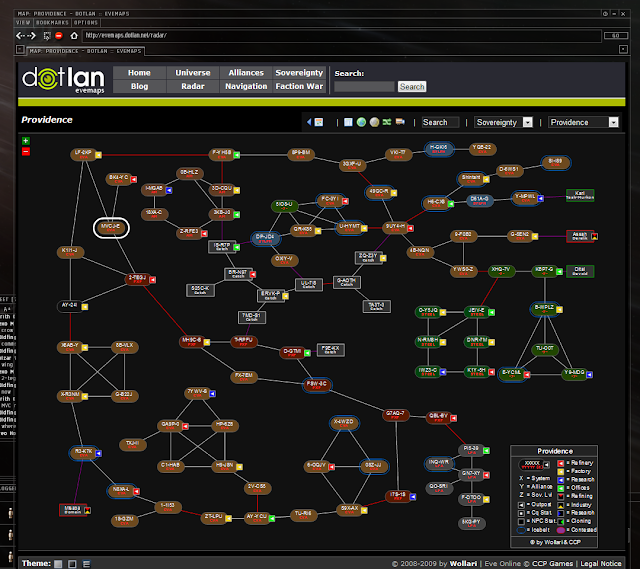
Task: Click the dotted-box reload icon beside the stop icon
Action: (47, 36)
